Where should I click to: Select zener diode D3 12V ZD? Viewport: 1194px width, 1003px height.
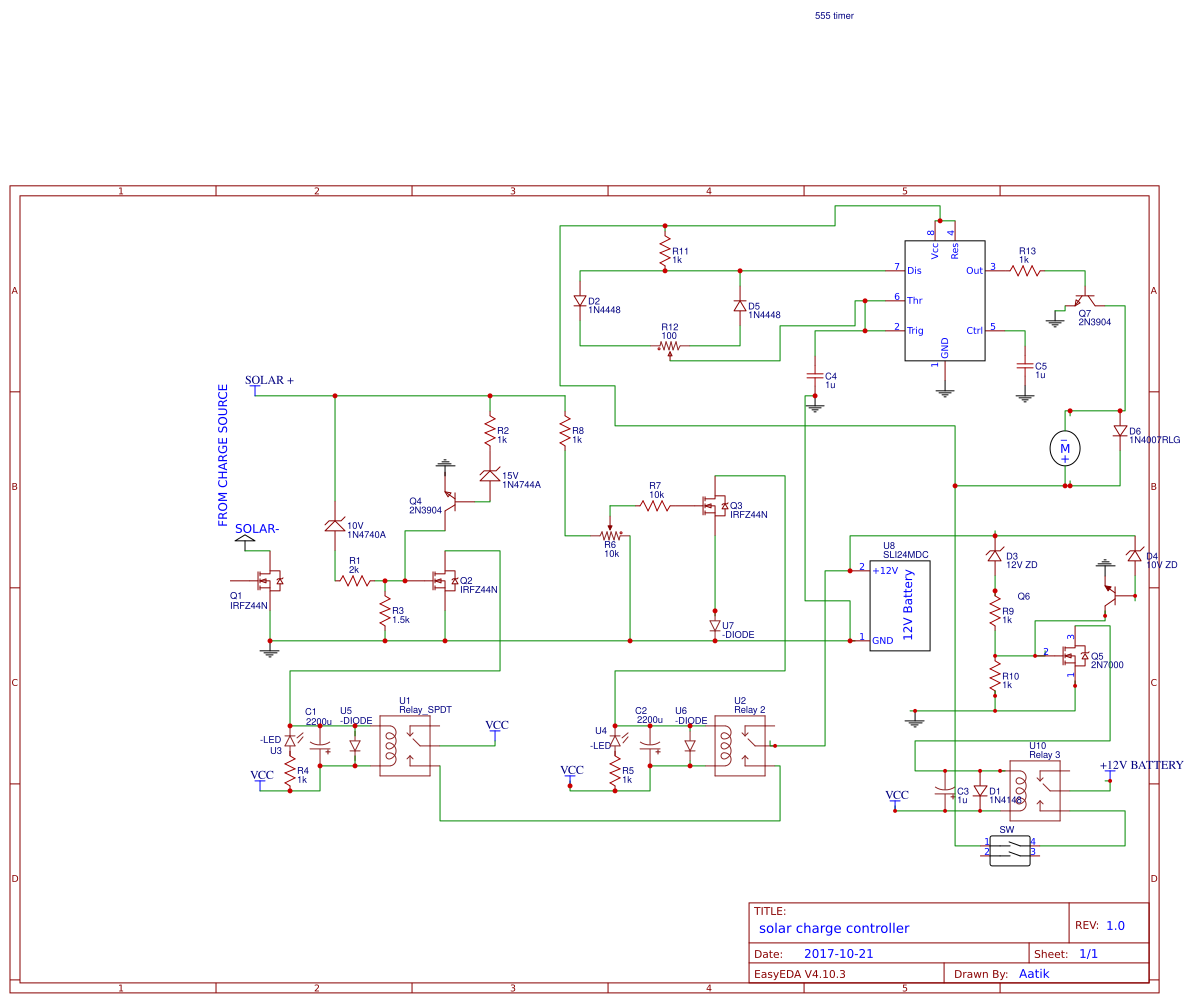pos(993,553)
